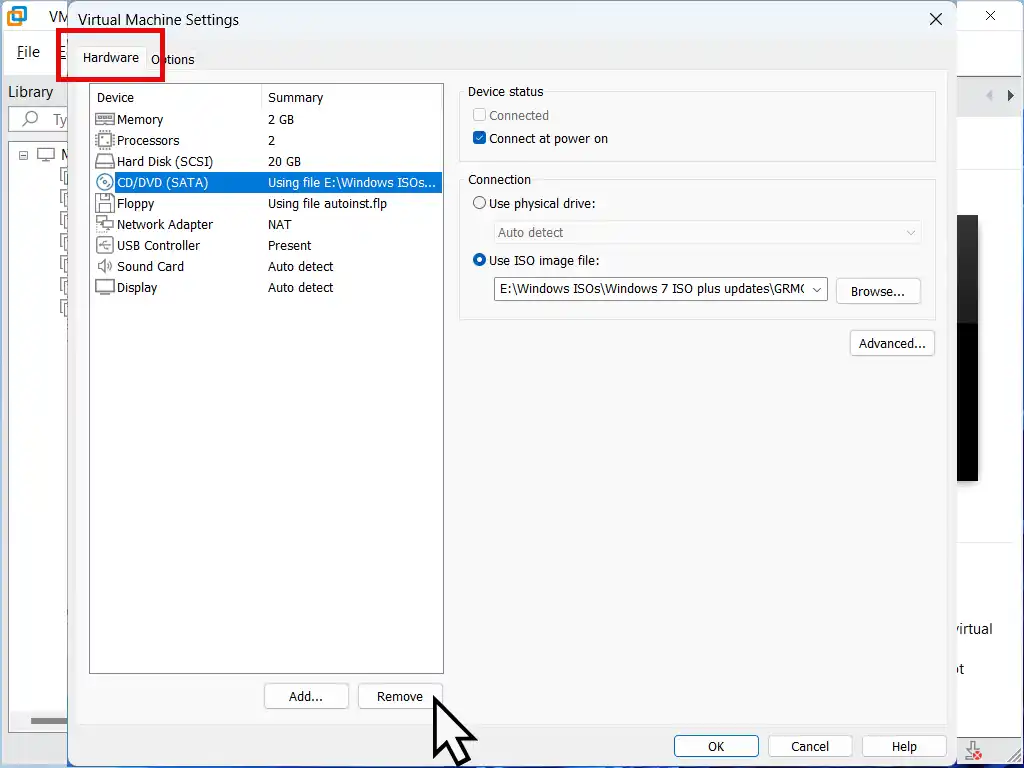
Task: Click the right arrow in background VMware window
Action: 1010,96
